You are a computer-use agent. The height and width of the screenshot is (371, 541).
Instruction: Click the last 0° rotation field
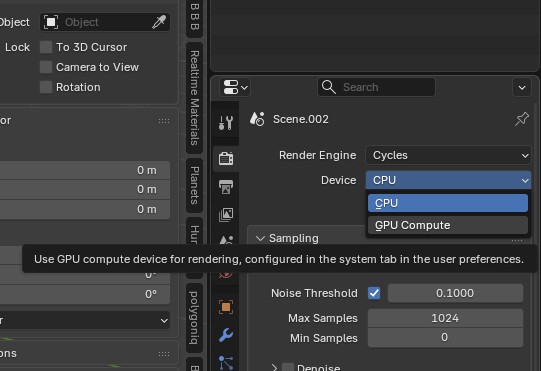(85, 294)
